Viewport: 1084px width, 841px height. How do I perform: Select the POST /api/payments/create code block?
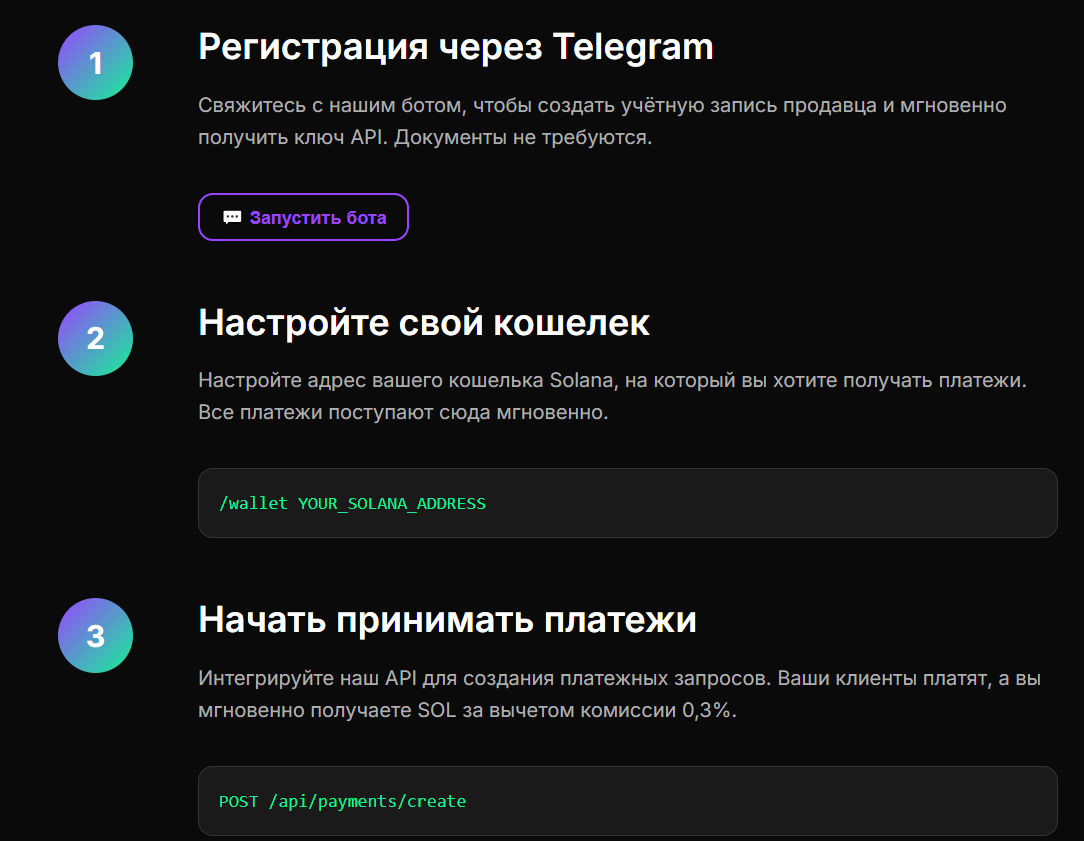tap(628, 800)
